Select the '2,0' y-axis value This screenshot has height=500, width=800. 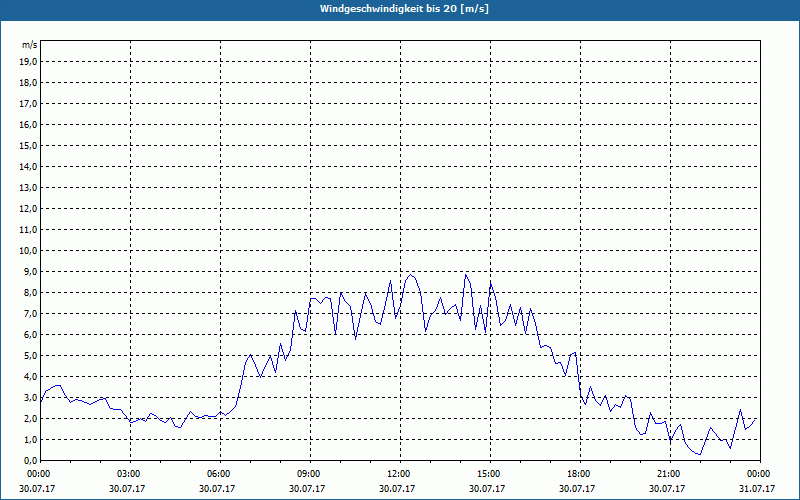point(30,419)
